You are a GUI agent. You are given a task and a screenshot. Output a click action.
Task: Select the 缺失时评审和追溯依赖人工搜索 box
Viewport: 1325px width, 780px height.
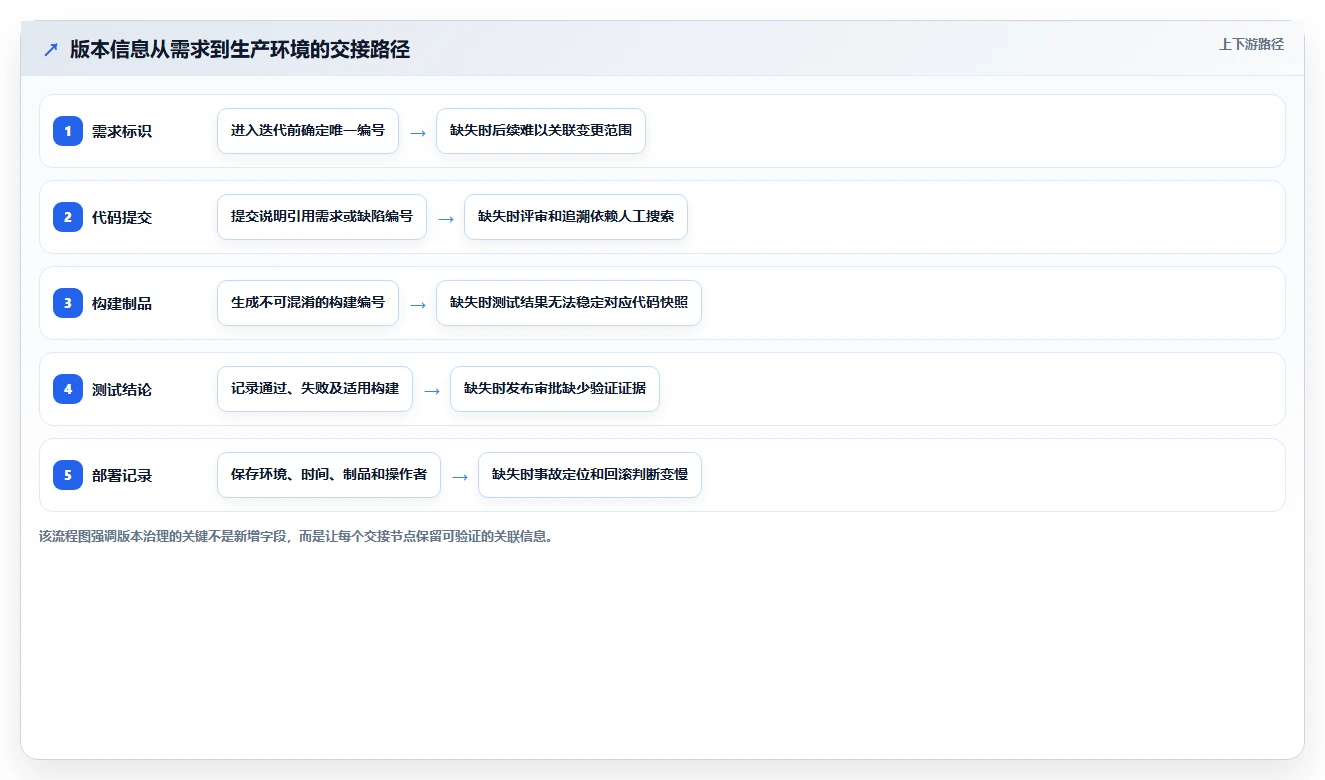tap(576, 217)
